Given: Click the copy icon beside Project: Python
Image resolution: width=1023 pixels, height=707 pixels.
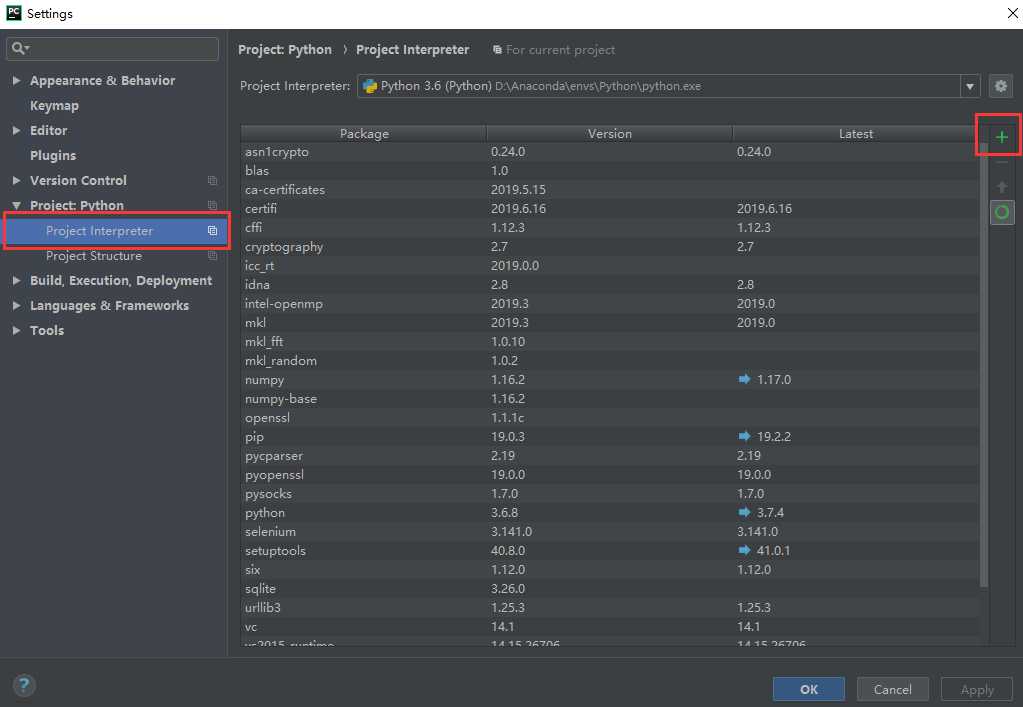Looking at the screenshot, I should [212, 205].
